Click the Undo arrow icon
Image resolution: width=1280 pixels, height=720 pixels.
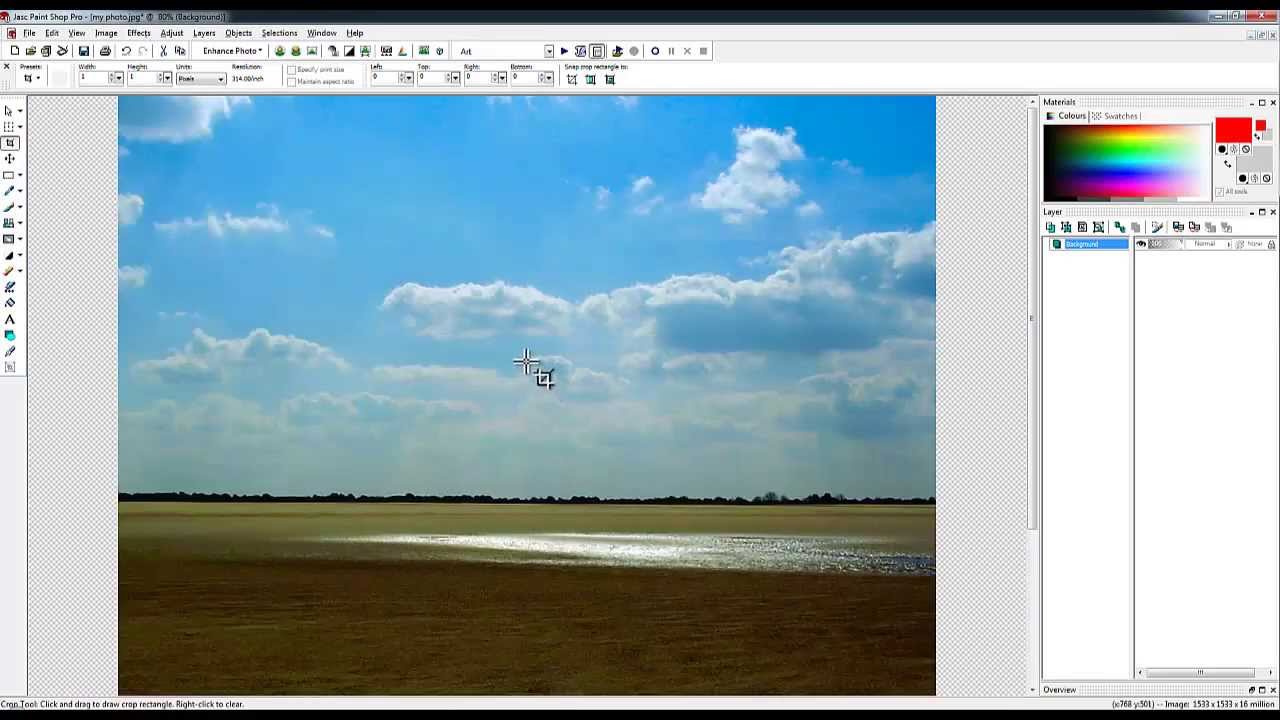click(126, 51)
